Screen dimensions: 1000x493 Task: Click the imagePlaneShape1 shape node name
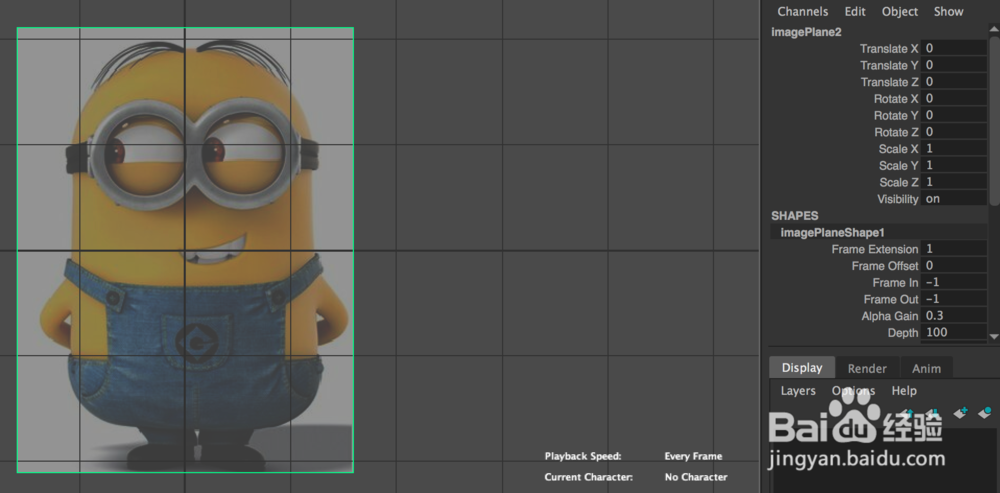[832, 233]
